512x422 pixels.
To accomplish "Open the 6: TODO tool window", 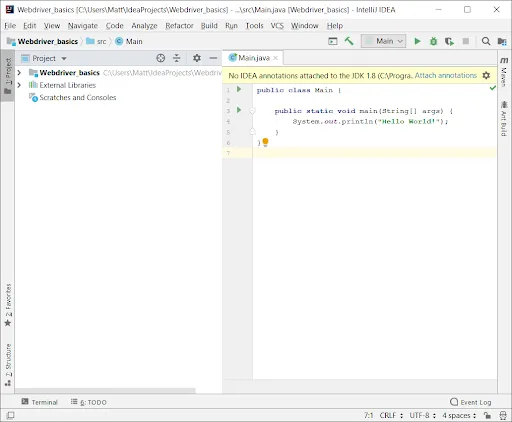I will tap(89, 402).
